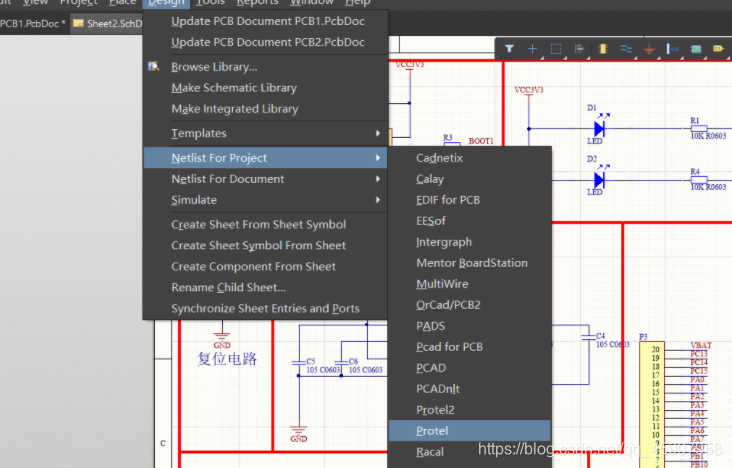Screen dimensions: 732x468
Task: Select the PCAD netlist format
Action: click(x=470, y=368)
